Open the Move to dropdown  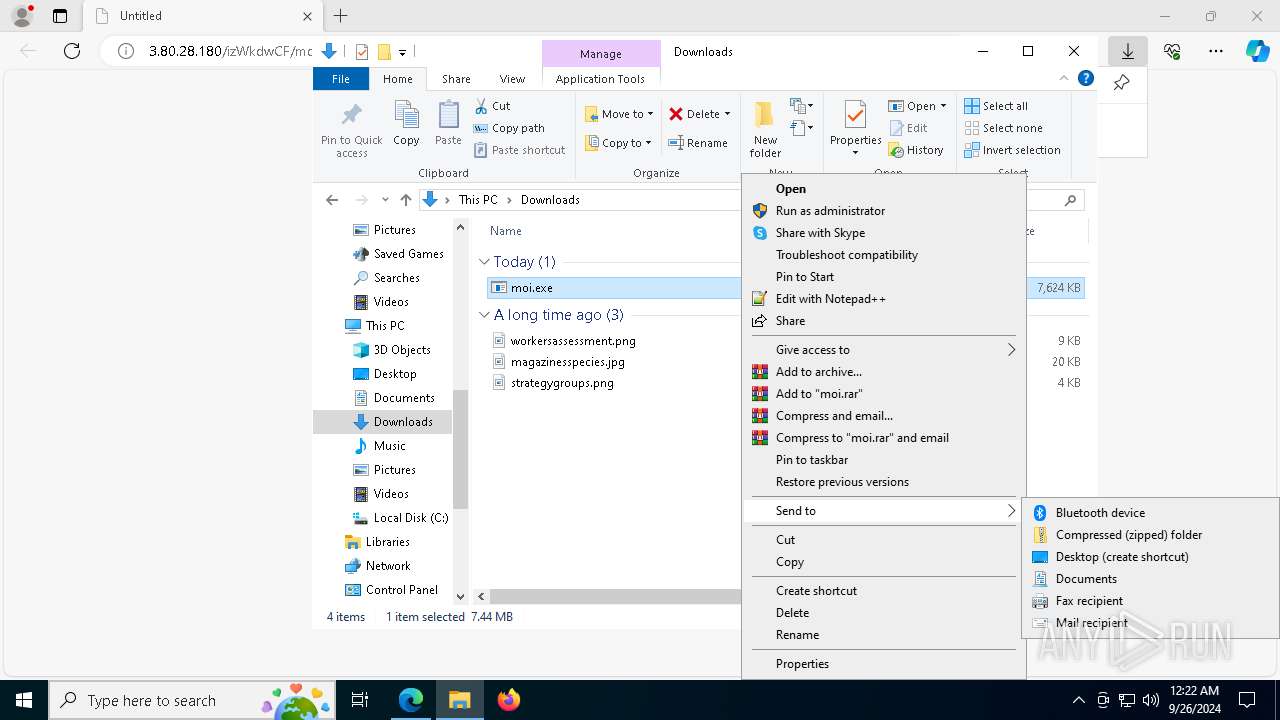point(619,114)
